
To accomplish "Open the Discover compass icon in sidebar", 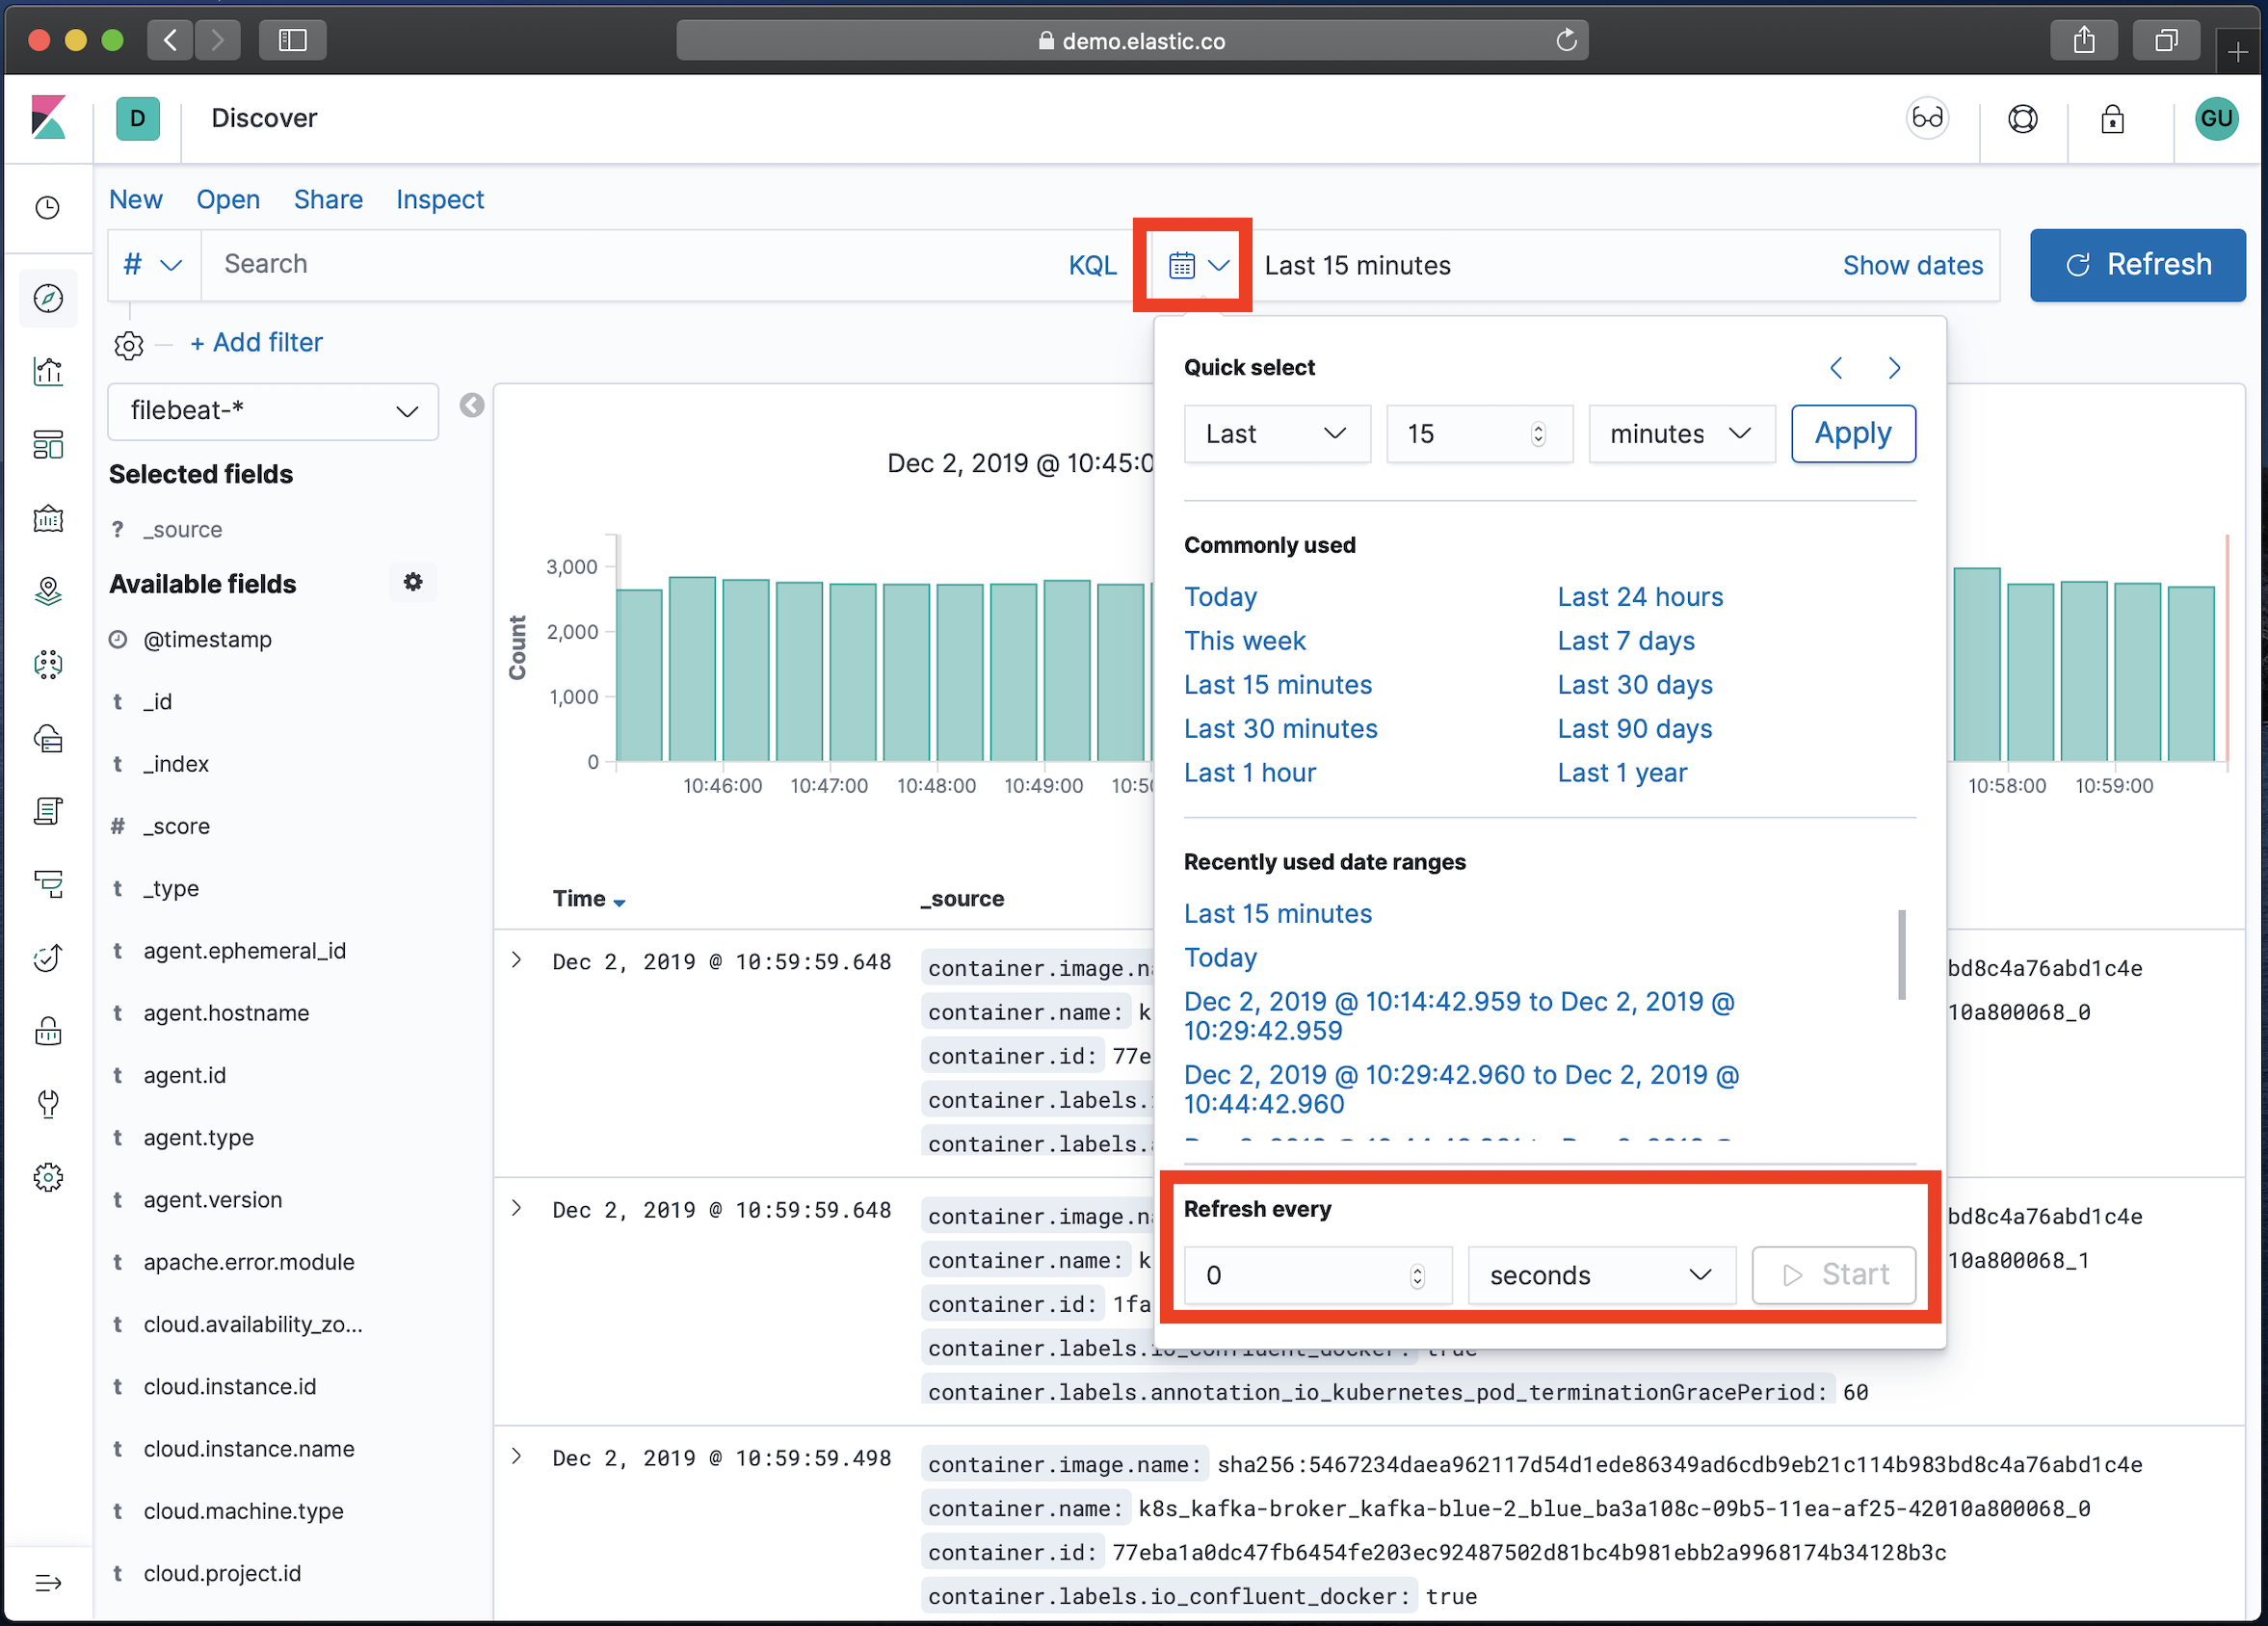I will point(48,298).
